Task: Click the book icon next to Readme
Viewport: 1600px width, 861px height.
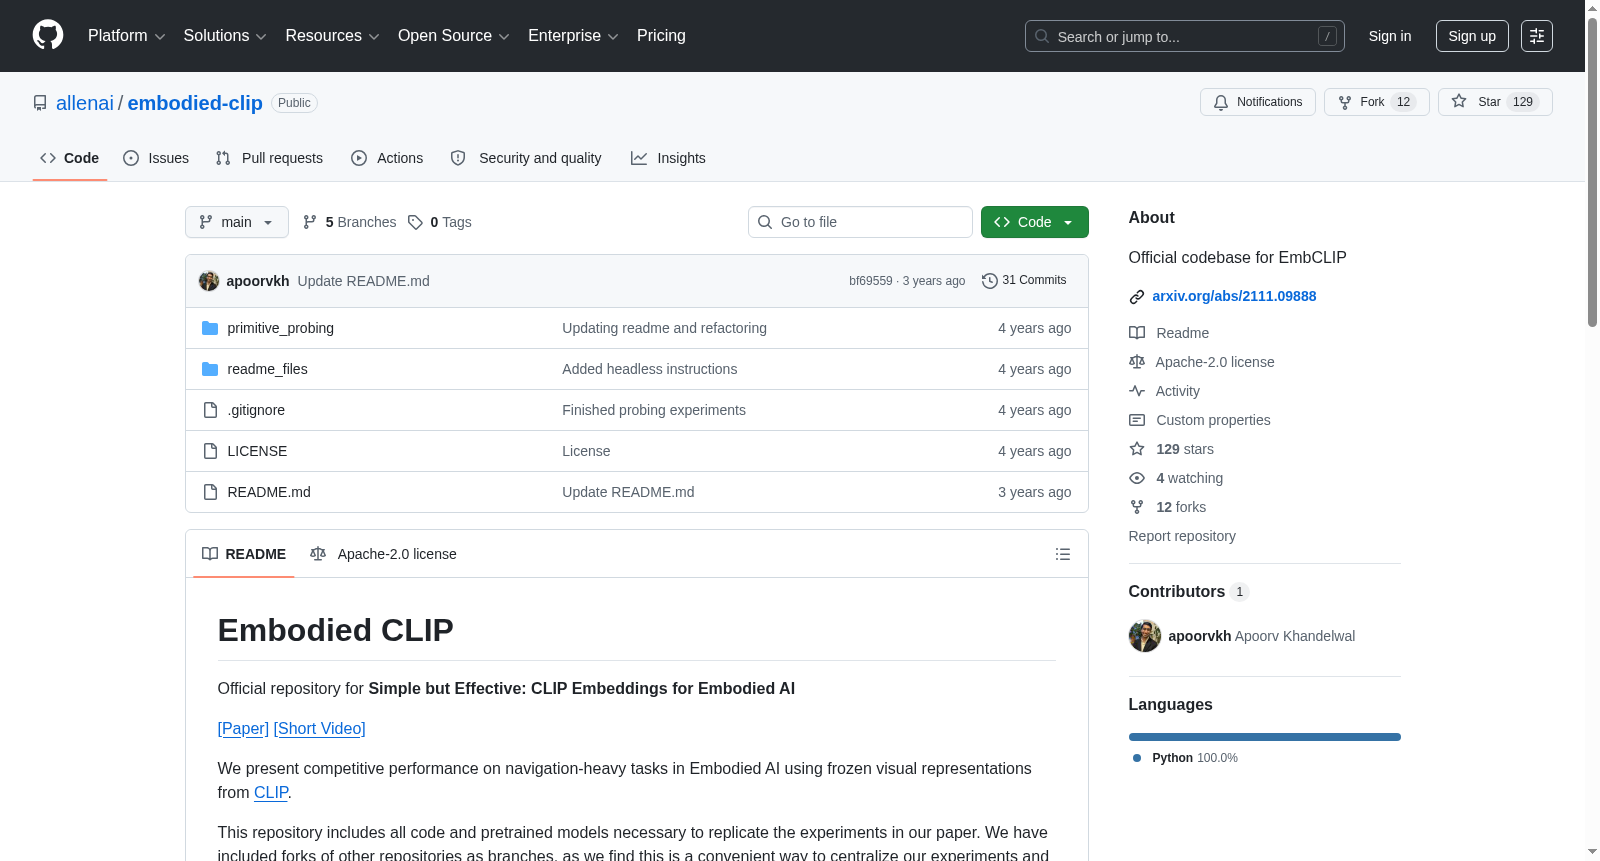Action: pos(1137,333)
